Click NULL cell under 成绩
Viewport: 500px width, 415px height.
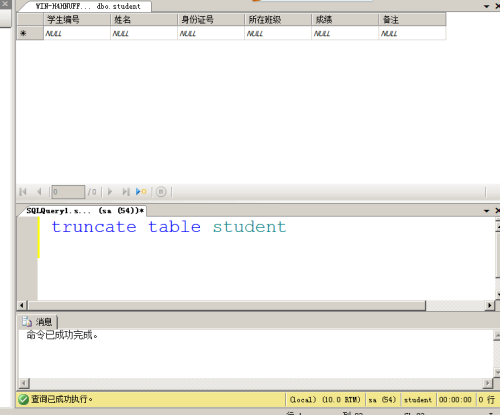345,33
